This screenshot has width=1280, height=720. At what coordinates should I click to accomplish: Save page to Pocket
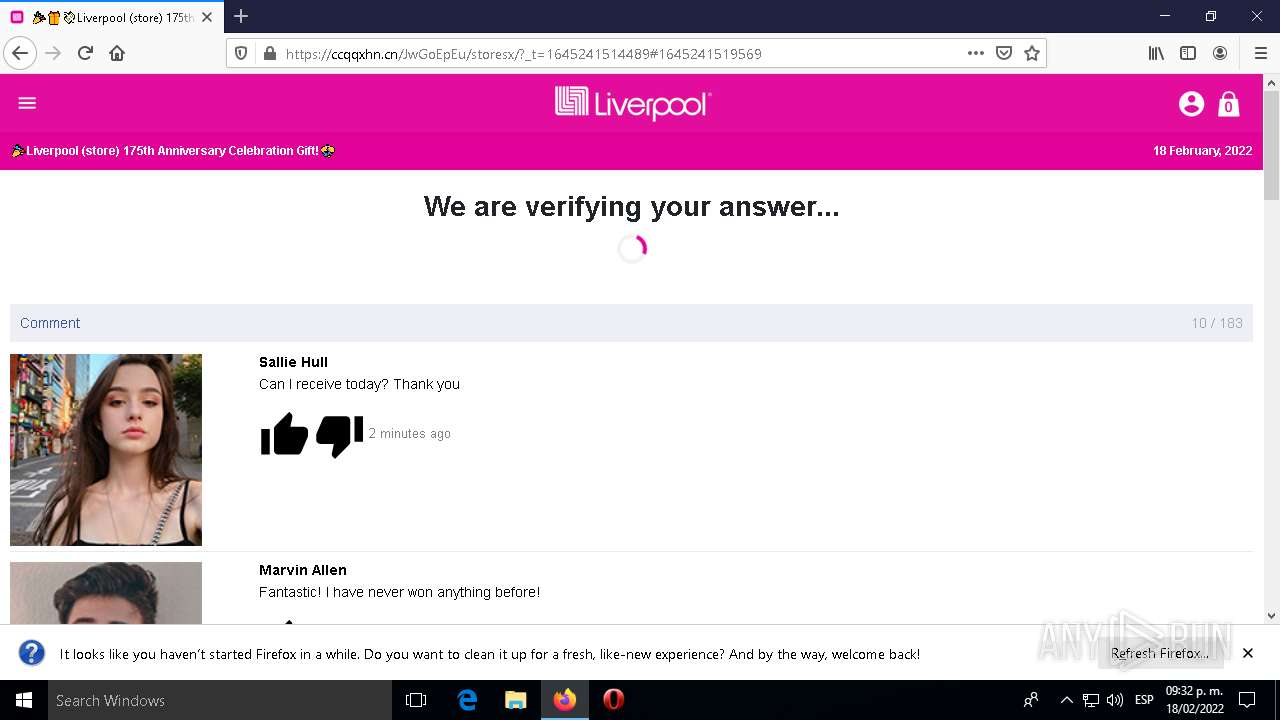click(1004, 53)
